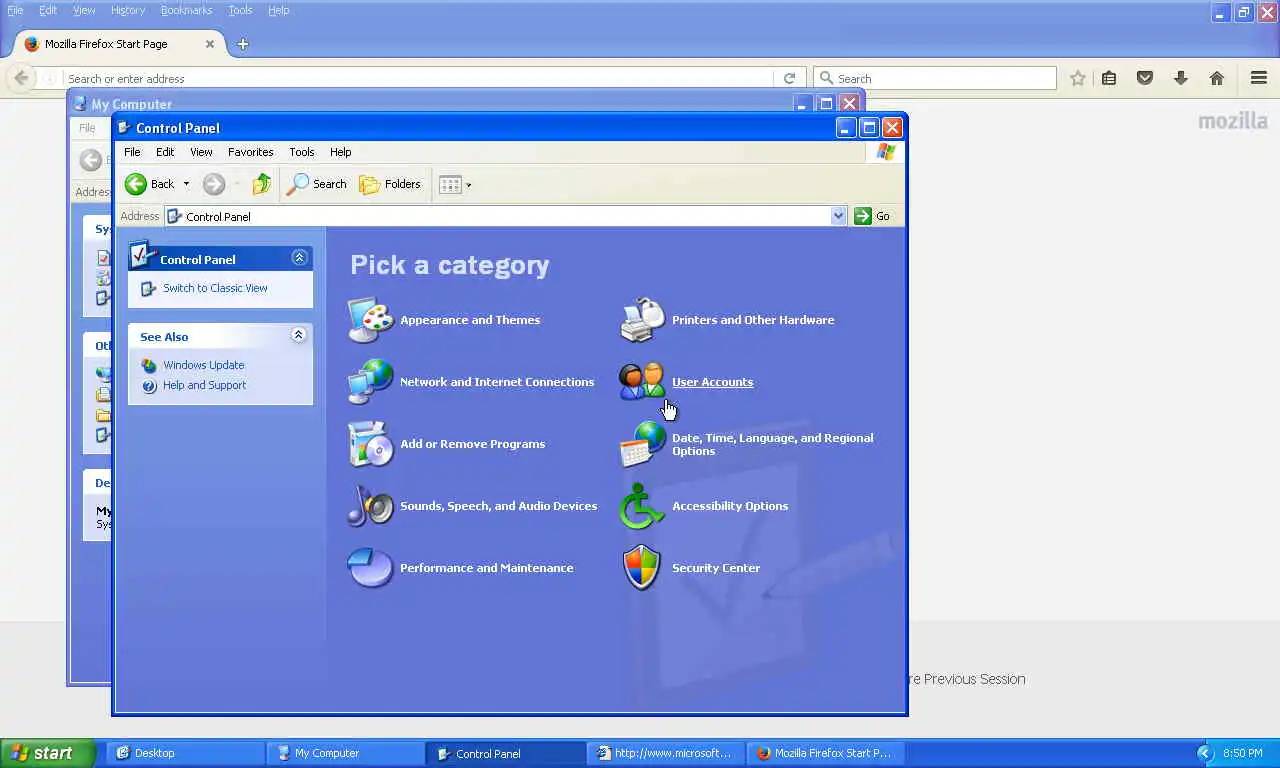Open Accessibility Options wheelchair icon
The height and width of the screenshot is (768, 1280).
tap(642, 506)
